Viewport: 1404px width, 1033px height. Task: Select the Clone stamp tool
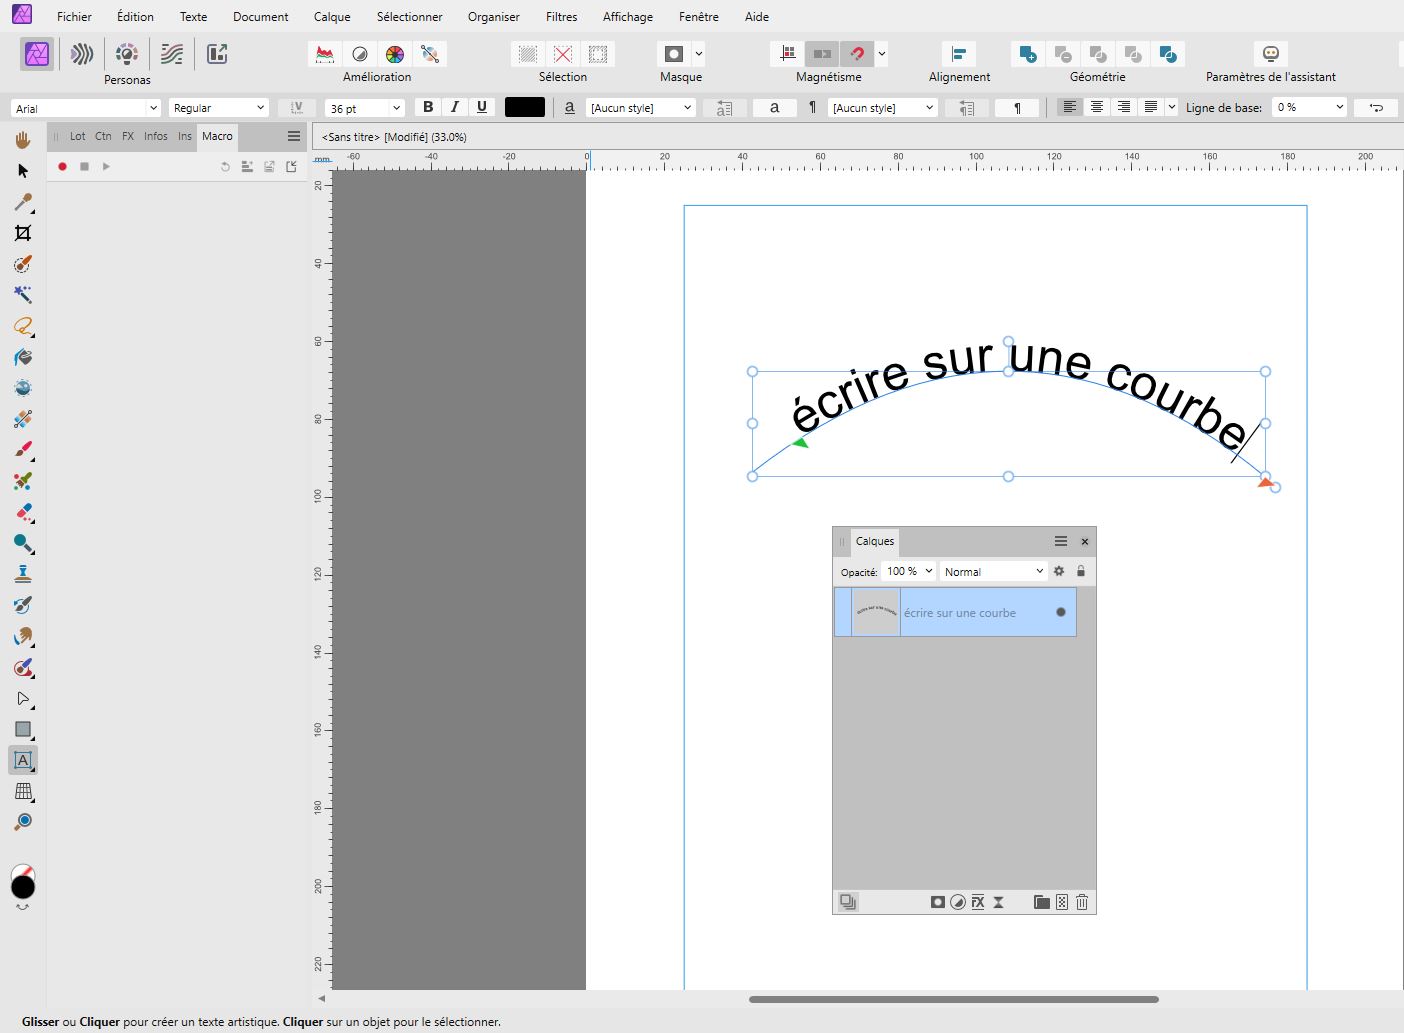point(23,574)
